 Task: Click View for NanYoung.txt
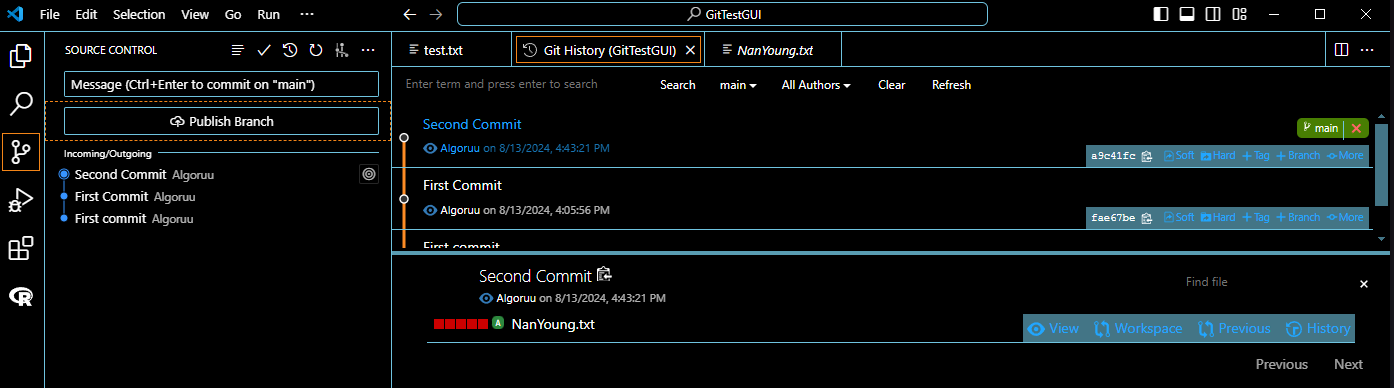point(1054,328)
